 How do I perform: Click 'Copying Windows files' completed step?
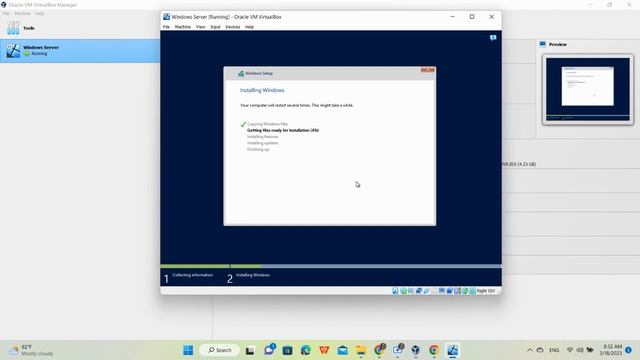click(267, 124)
